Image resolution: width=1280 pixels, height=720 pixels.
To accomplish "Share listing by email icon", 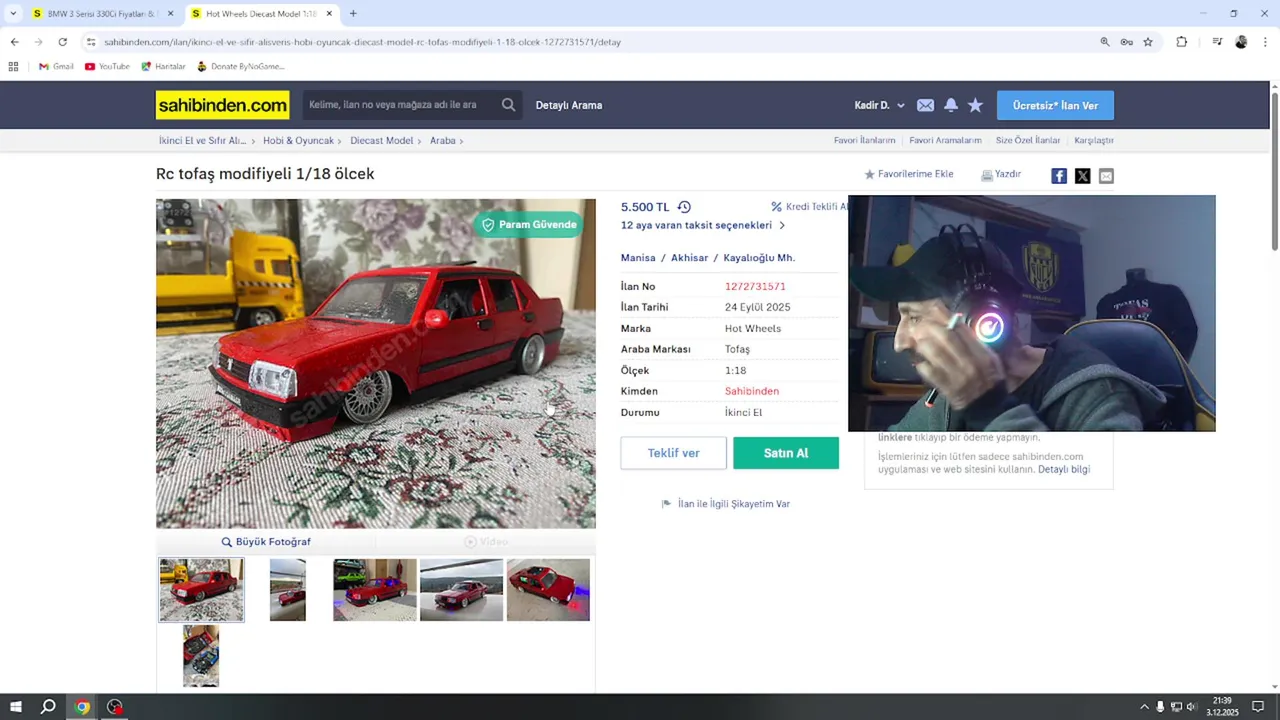I will click(1106, 176).
